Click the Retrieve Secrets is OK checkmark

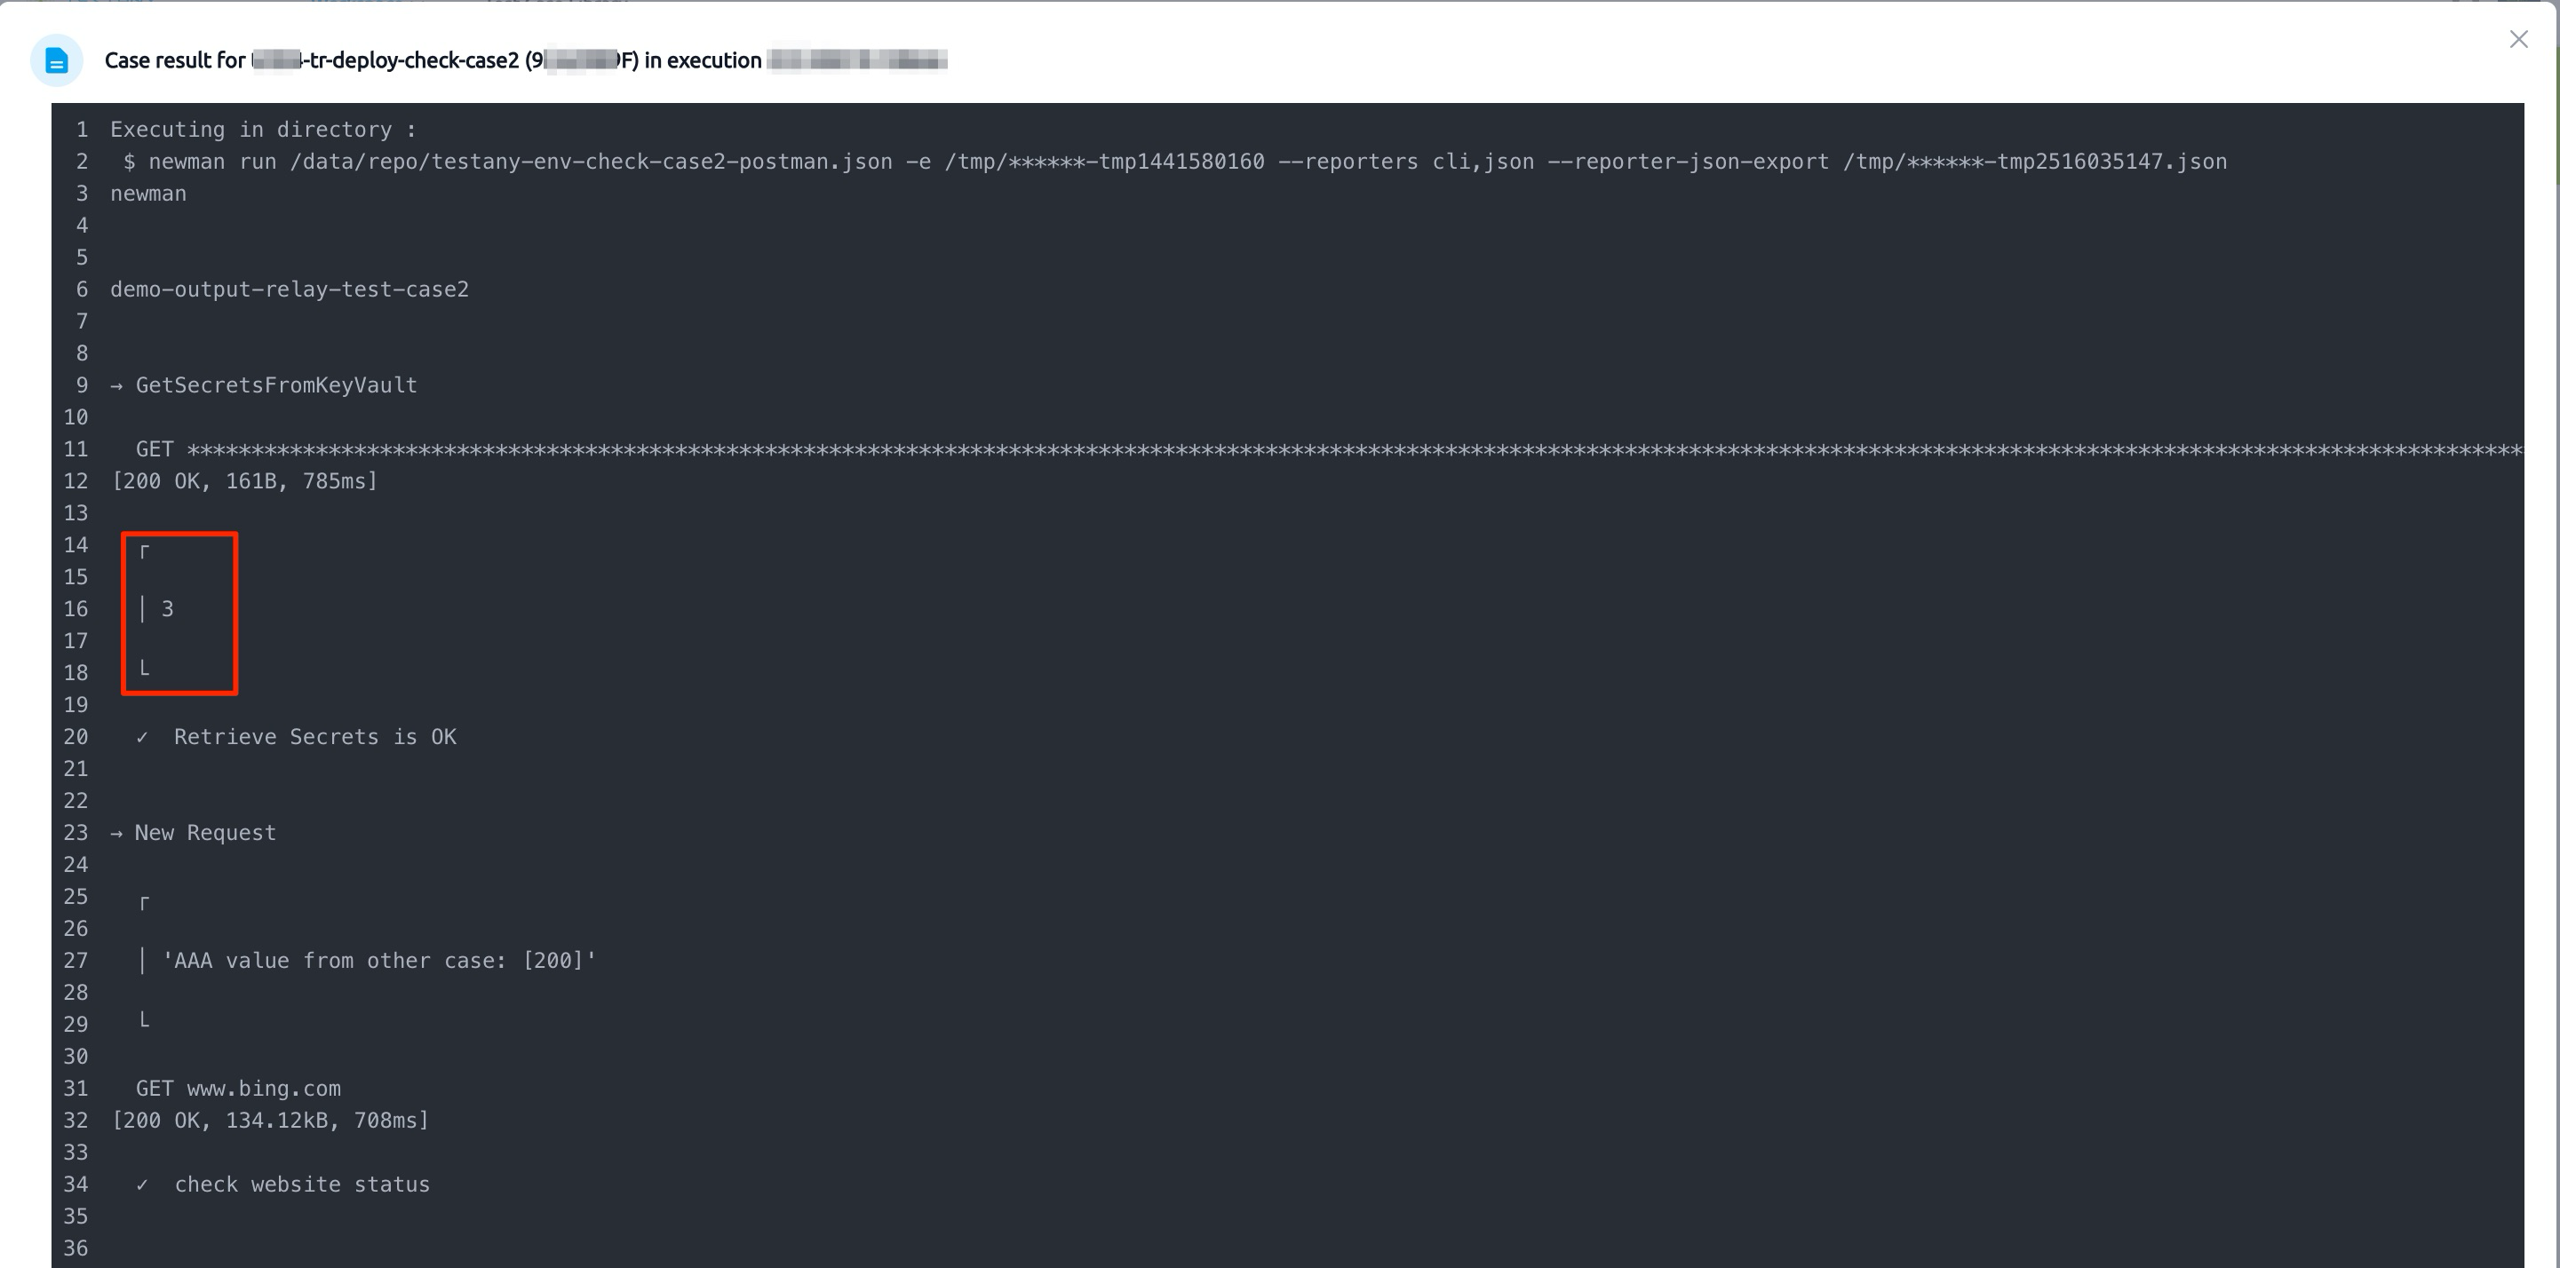[142, 737]
